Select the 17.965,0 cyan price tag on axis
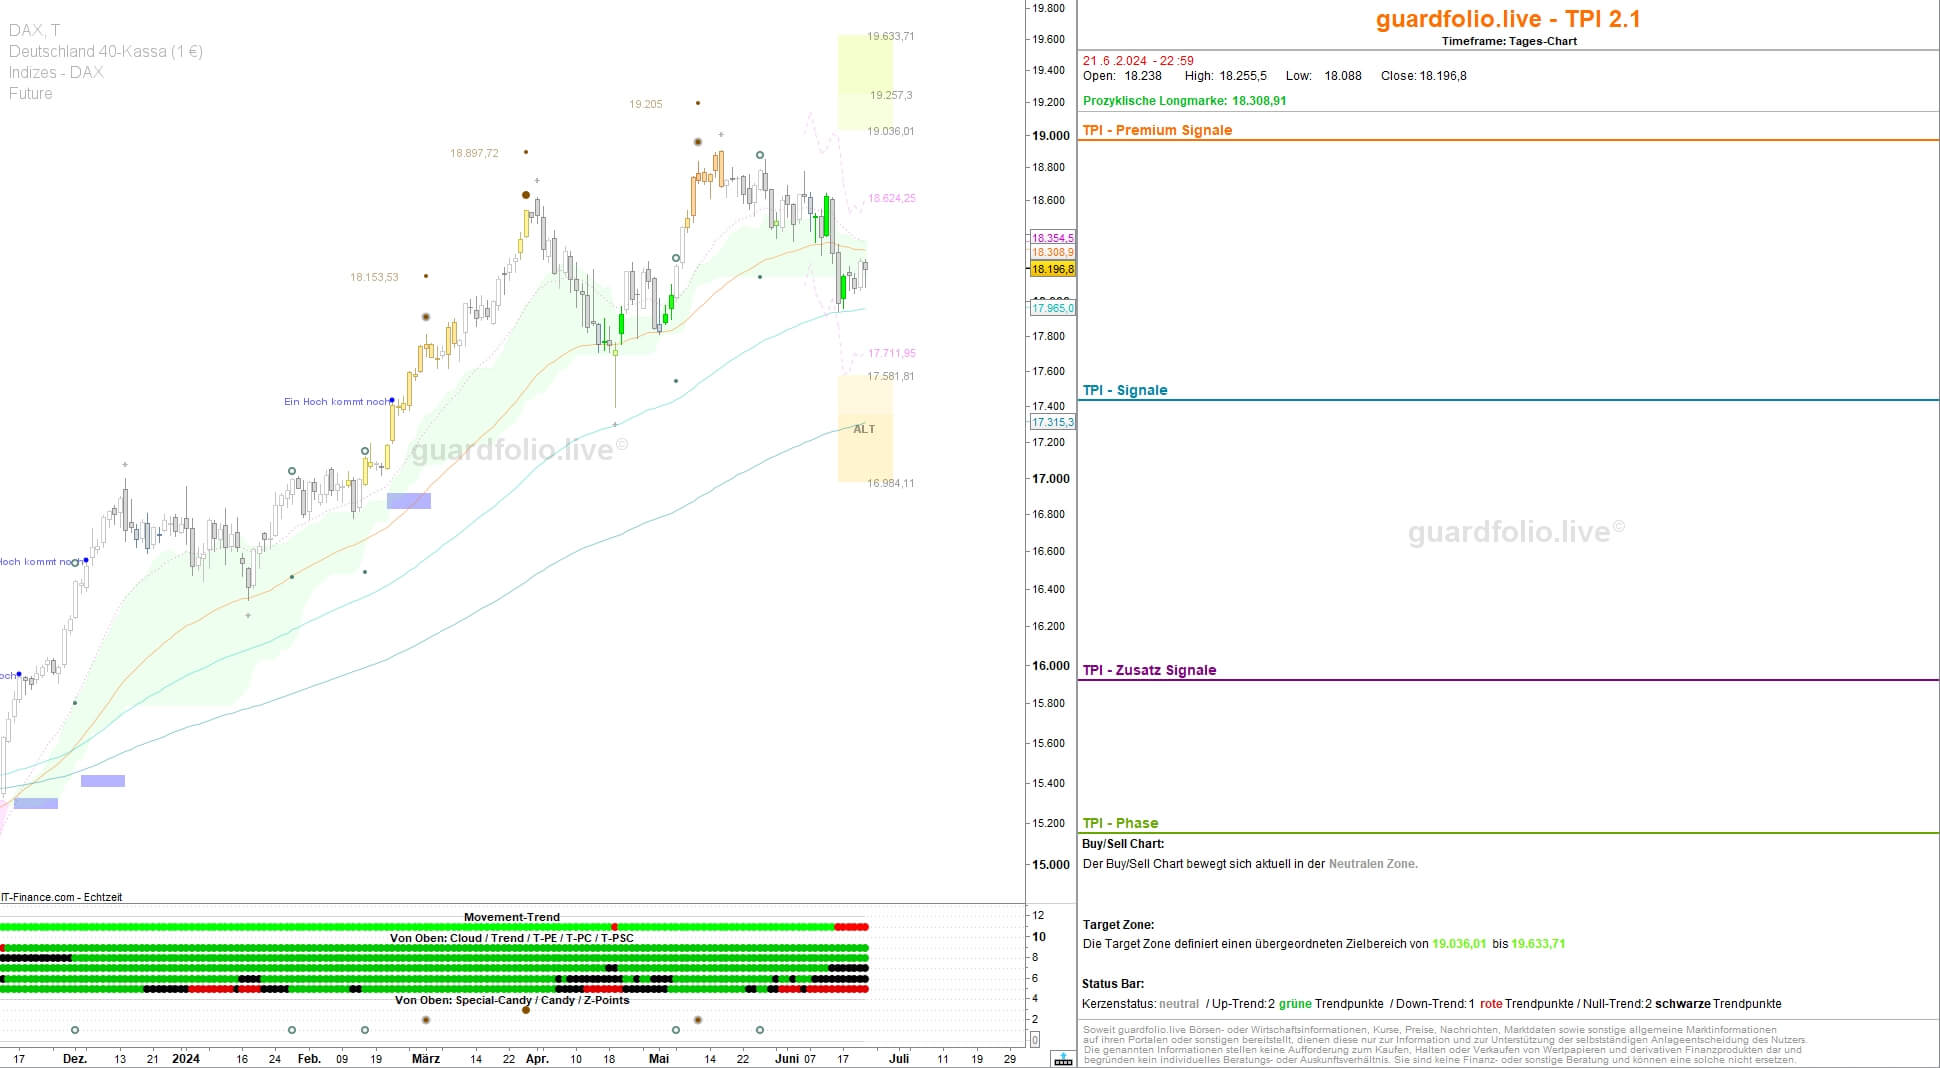The height and width of the screenshot is (1068, 1940). coord(1053,308)
